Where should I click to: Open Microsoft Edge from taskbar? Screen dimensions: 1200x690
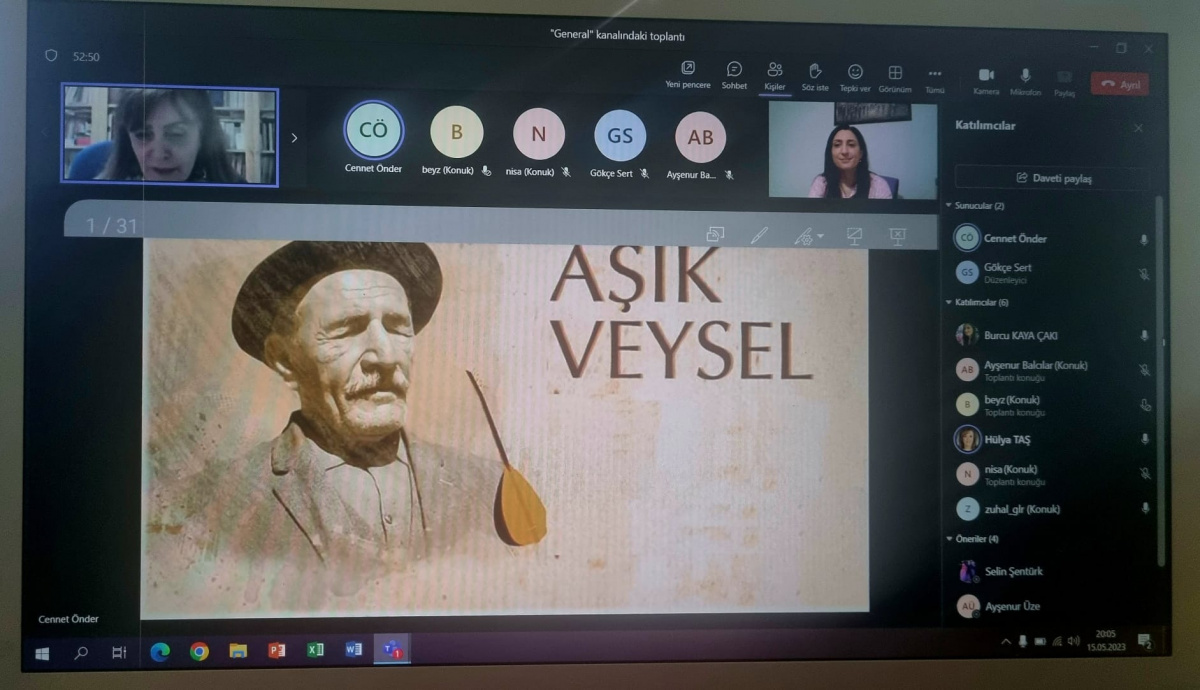(160, 652)
